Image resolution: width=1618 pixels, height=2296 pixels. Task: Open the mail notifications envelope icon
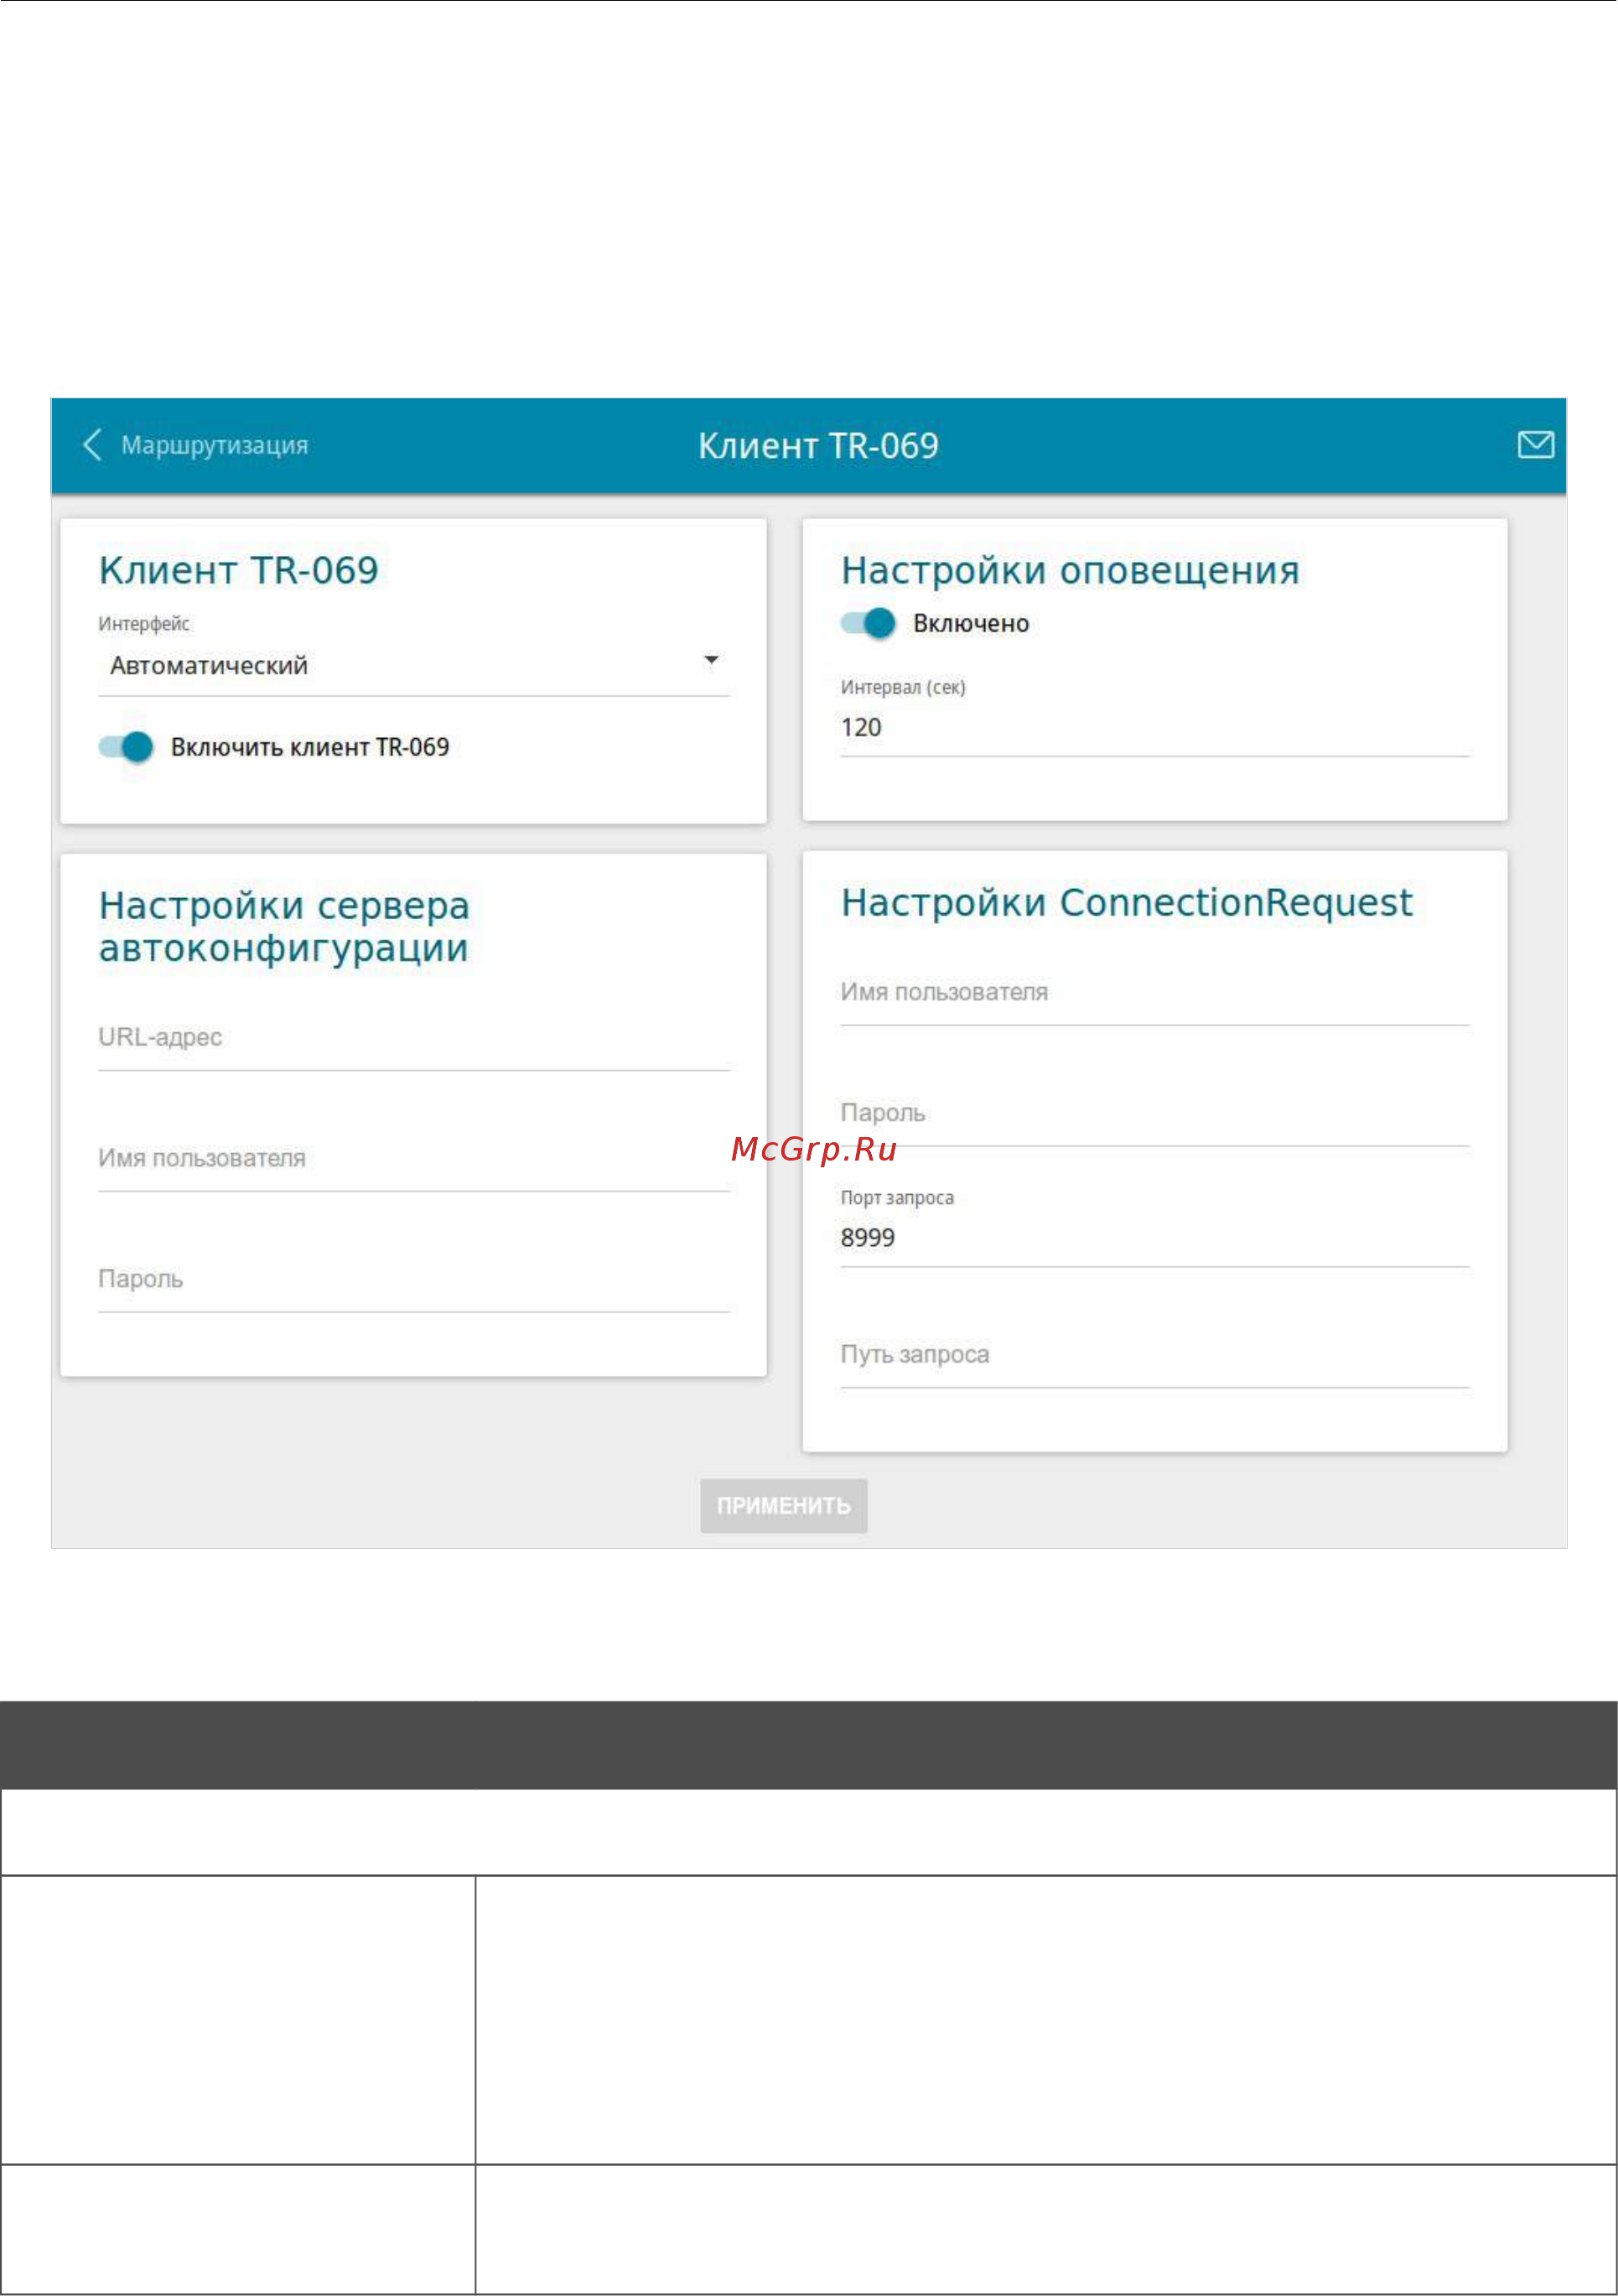tap(1535, 445)
